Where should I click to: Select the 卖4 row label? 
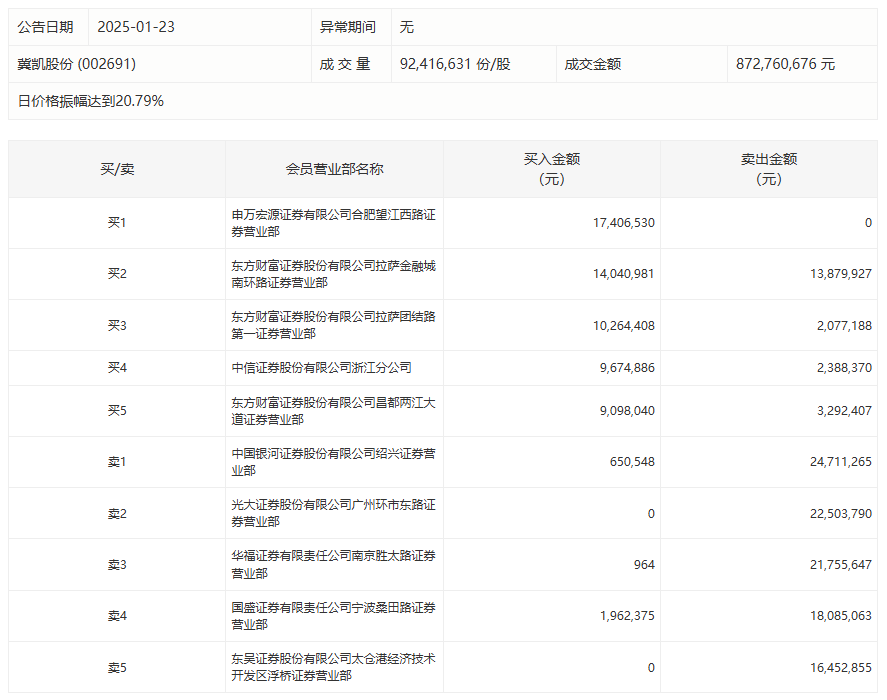coord(117,616)
